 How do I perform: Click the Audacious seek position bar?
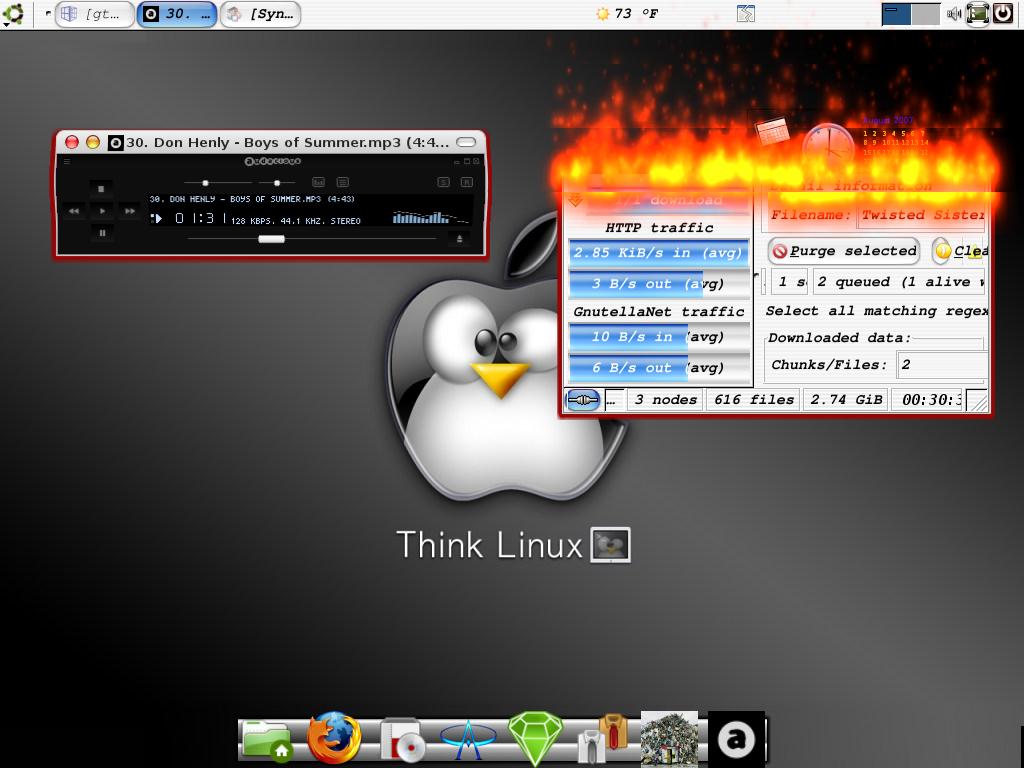pos(312,239)
